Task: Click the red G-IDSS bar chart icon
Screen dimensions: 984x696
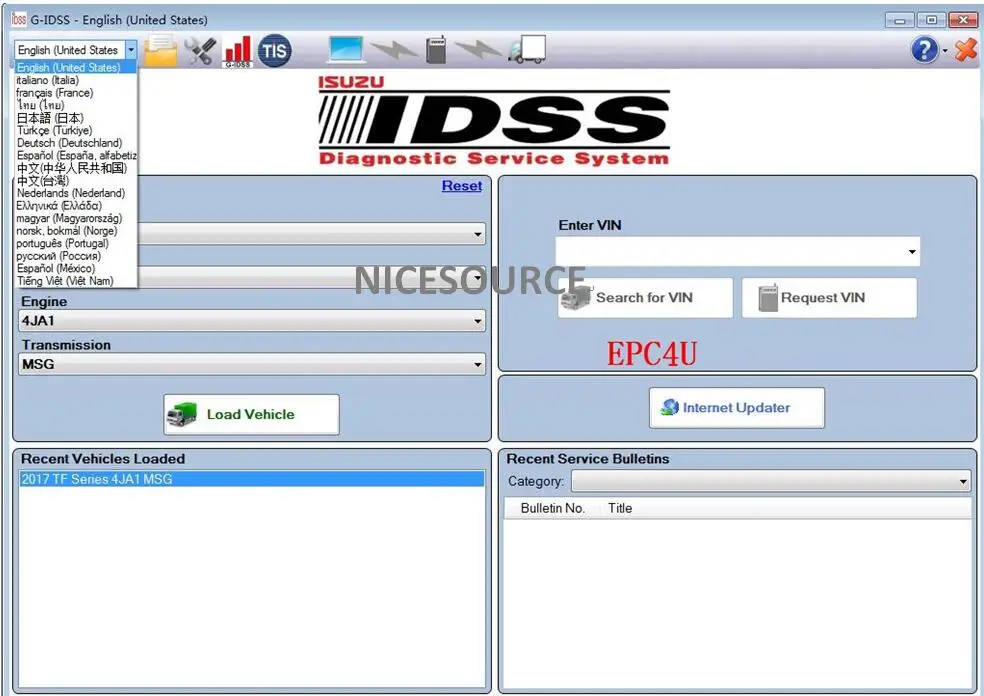Action: pos(237,49)
